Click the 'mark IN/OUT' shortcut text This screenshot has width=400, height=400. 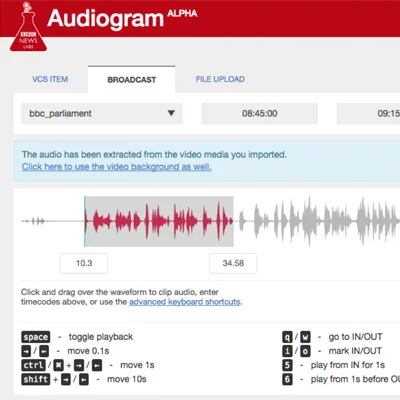355,351
